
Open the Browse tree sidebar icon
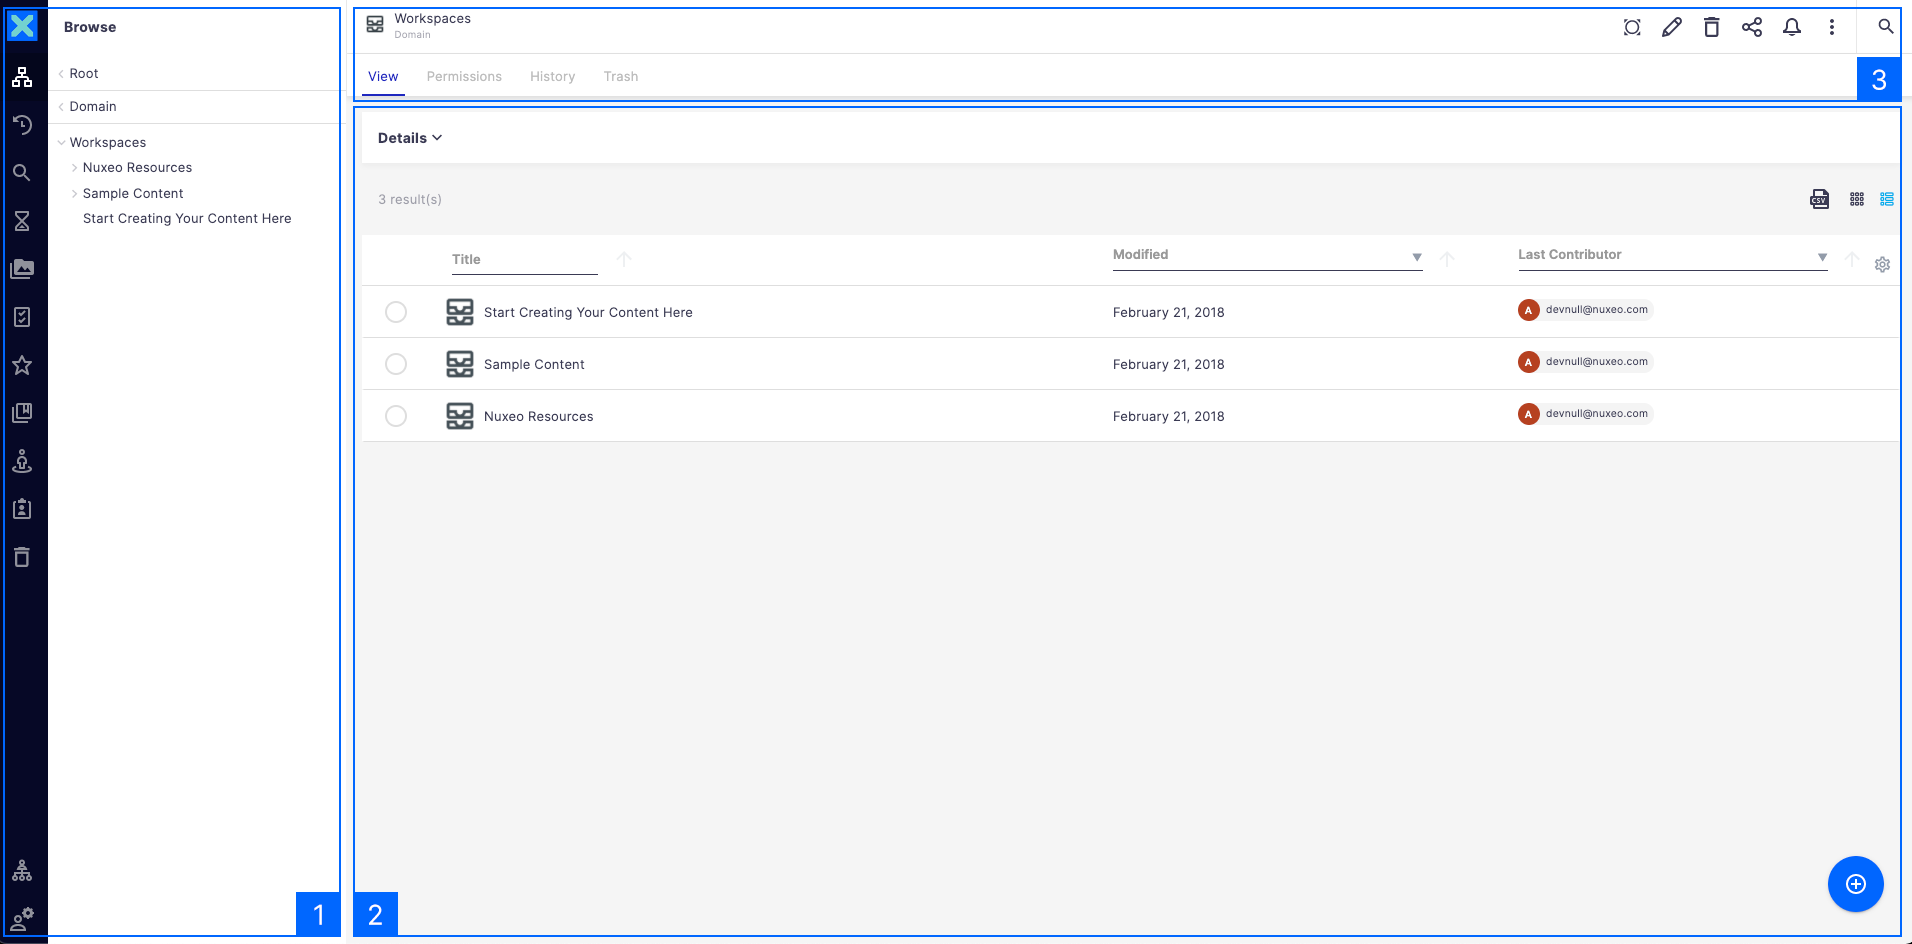22,77
